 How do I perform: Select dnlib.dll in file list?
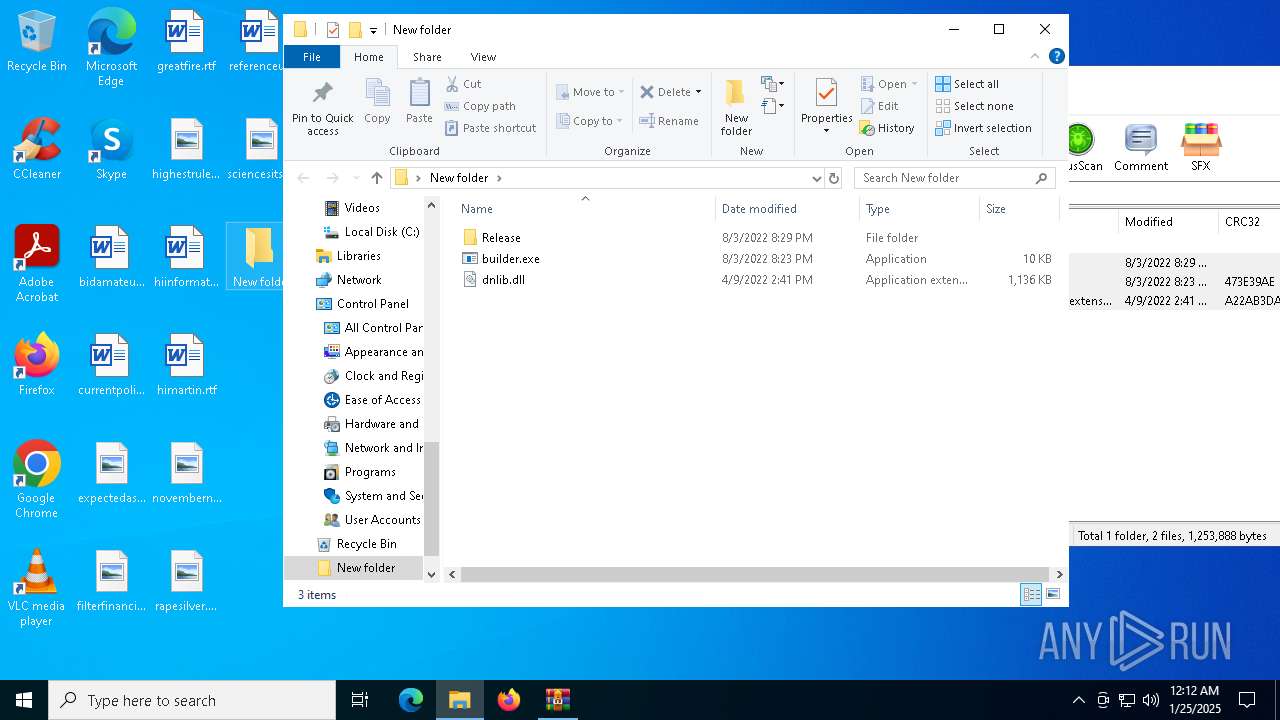[757, 280]
